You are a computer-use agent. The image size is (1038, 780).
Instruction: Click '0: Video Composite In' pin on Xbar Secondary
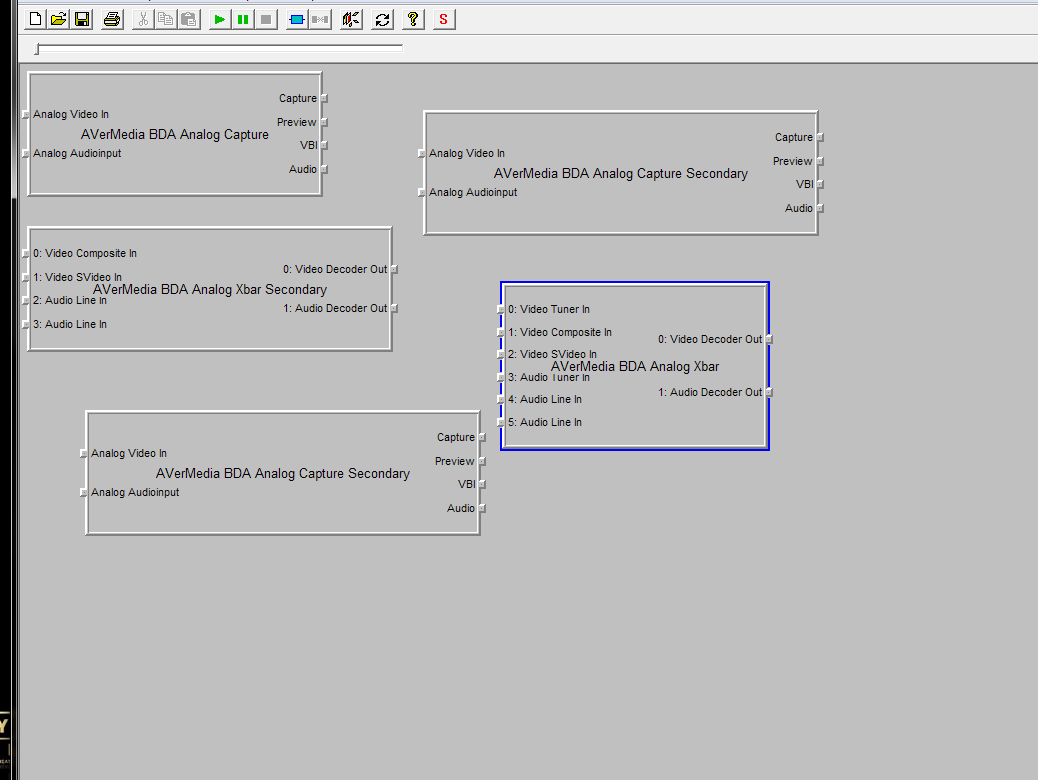pos(26,253)
